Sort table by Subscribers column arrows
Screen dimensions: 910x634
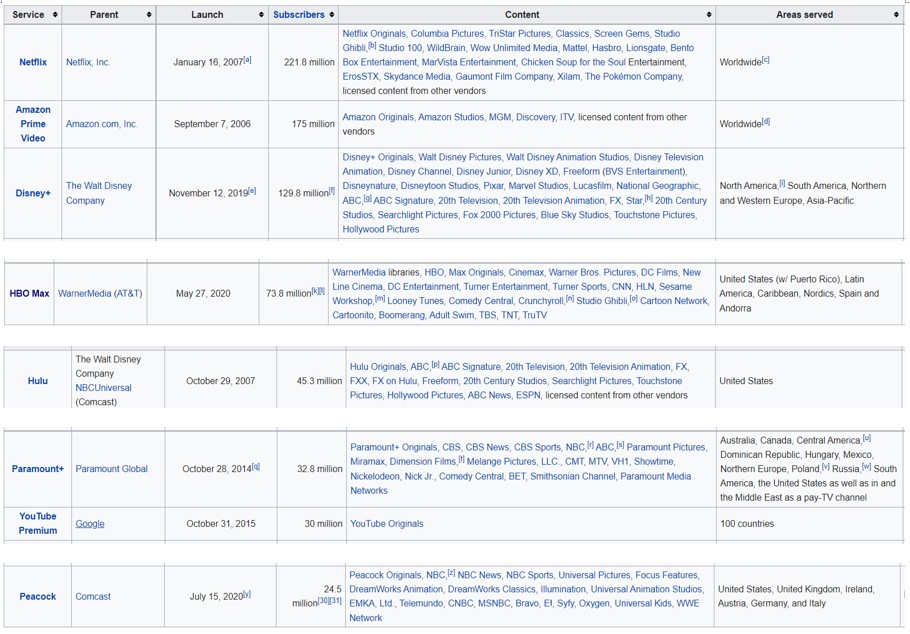coord(331,15)
